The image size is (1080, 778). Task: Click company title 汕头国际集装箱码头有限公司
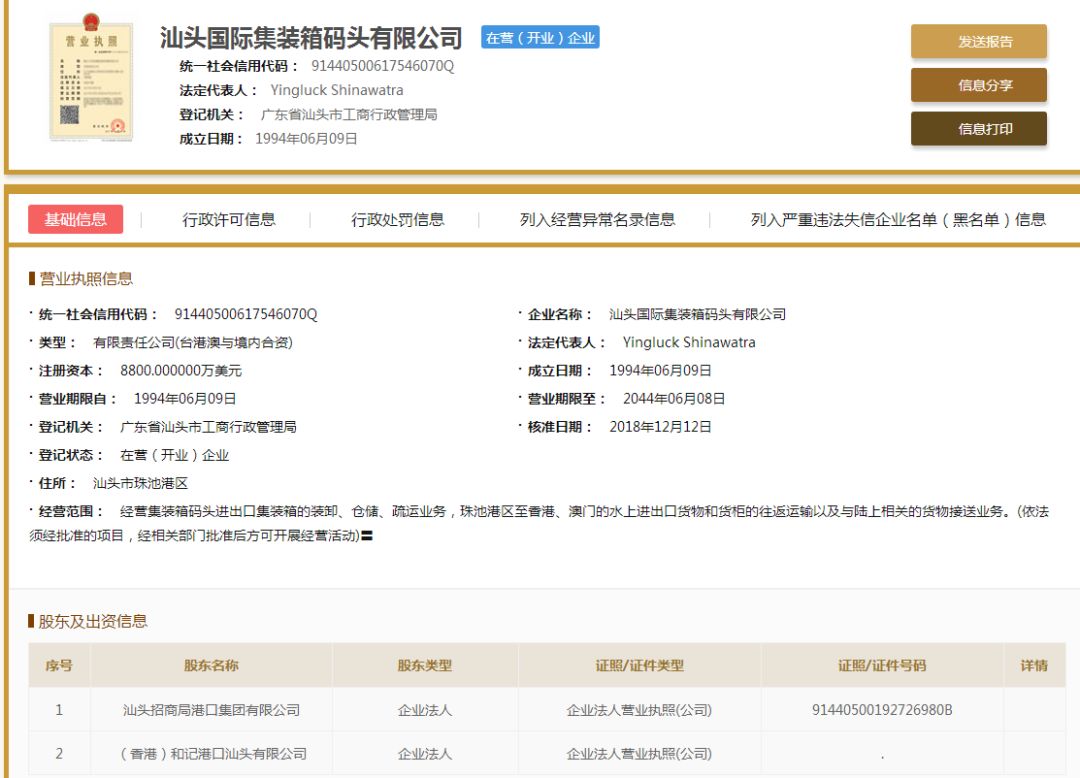[x=311, y=38]
